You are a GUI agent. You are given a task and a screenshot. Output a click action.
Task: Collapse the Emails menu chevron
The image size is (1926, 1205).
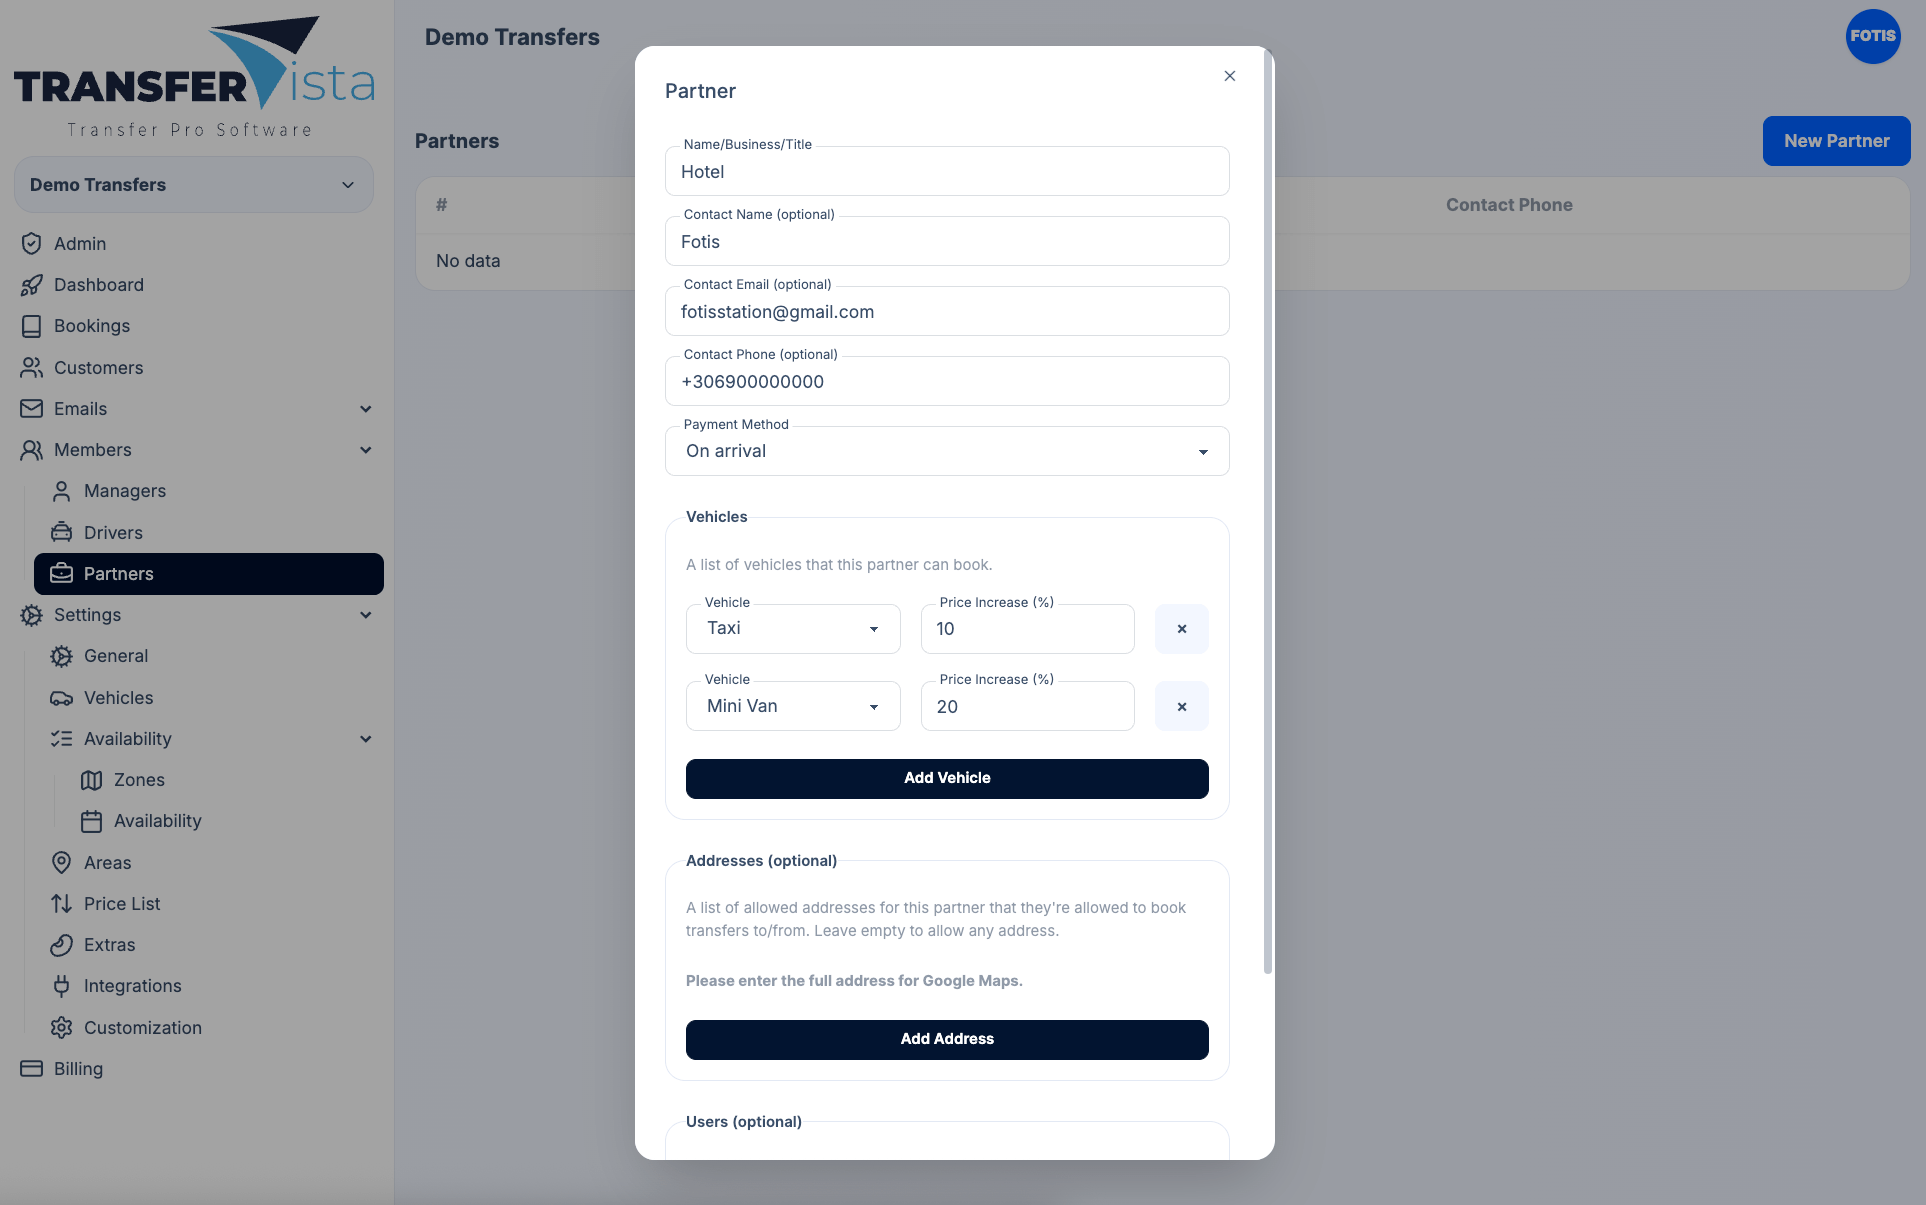pos(366,409)
